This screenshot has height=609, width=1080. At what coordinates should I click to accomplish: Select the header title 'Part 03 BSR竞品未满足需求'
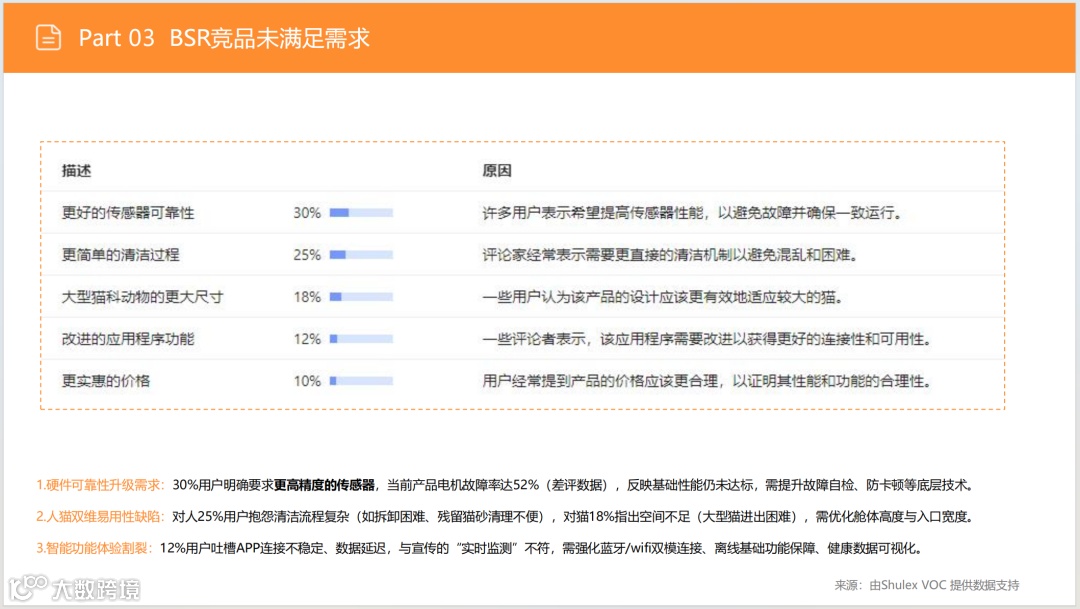coord(225,38)
